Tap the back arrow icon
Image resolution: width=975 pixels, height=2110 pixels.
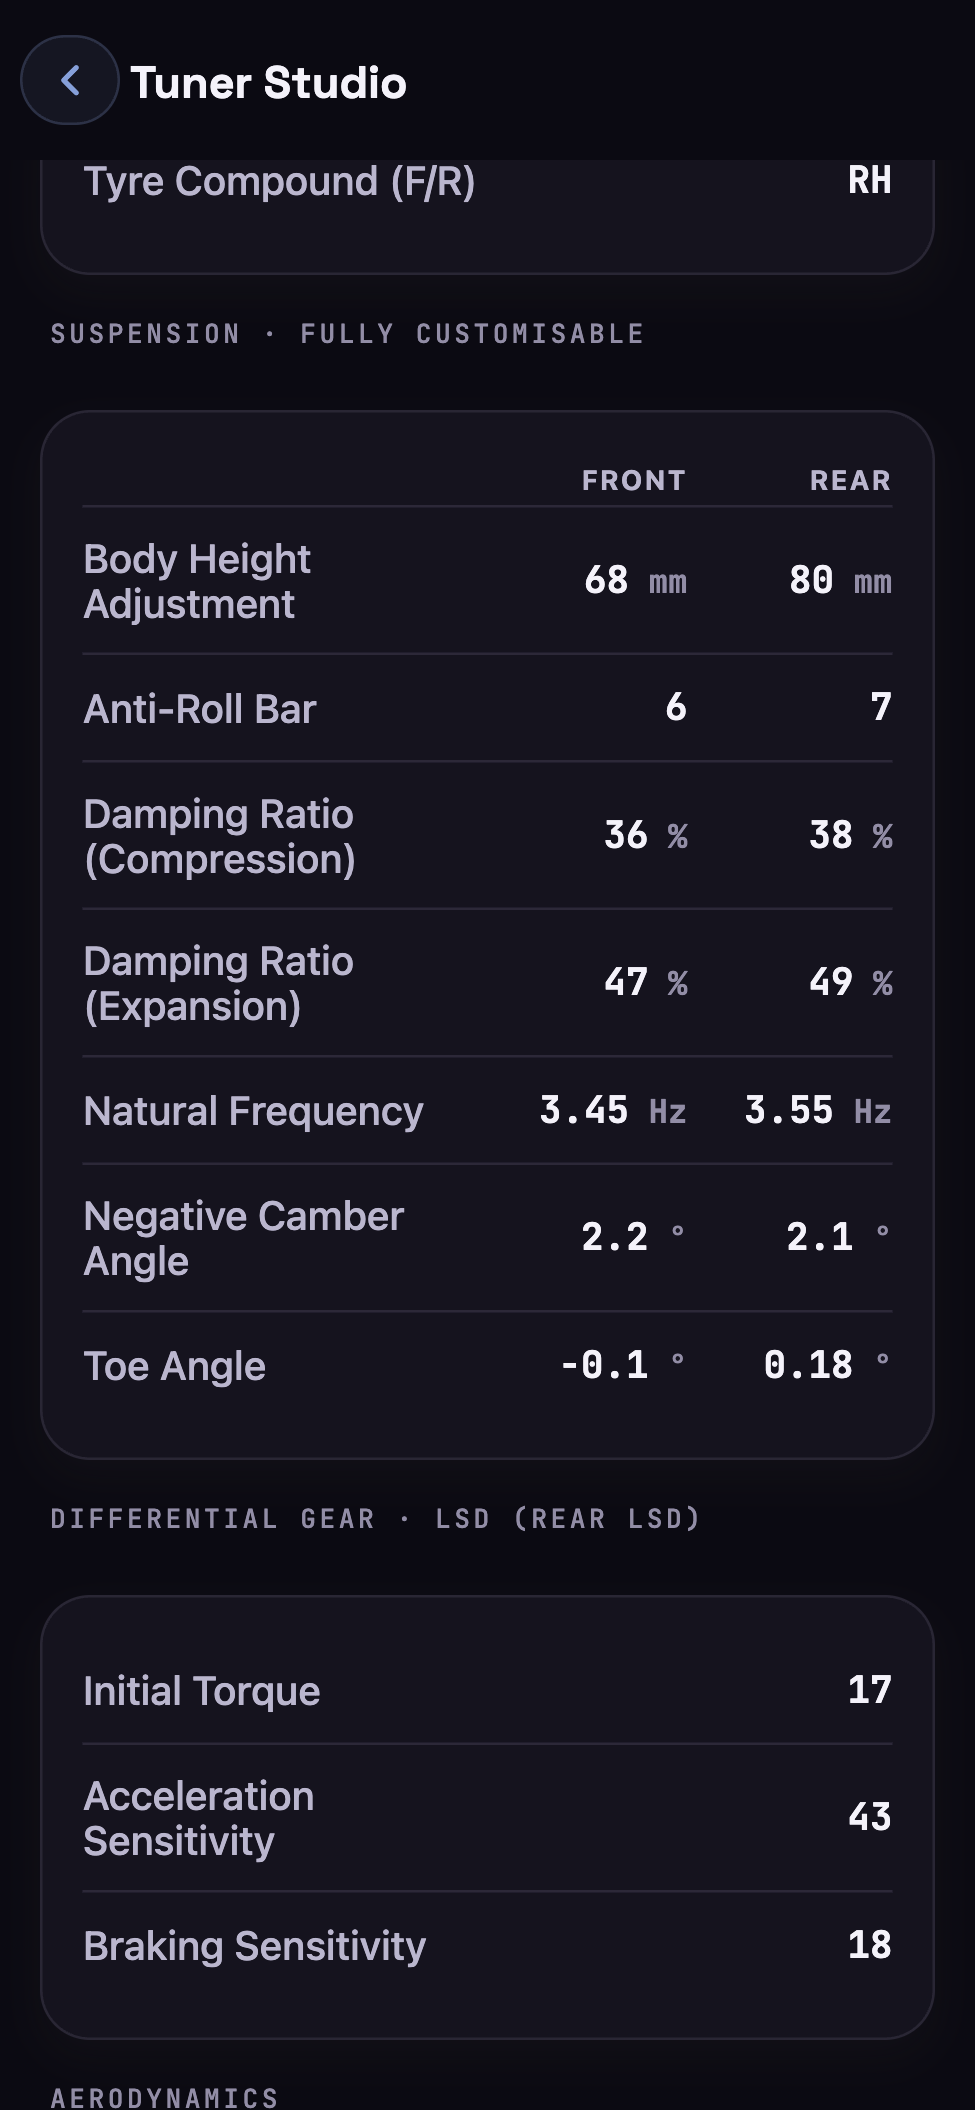[70, 81]
